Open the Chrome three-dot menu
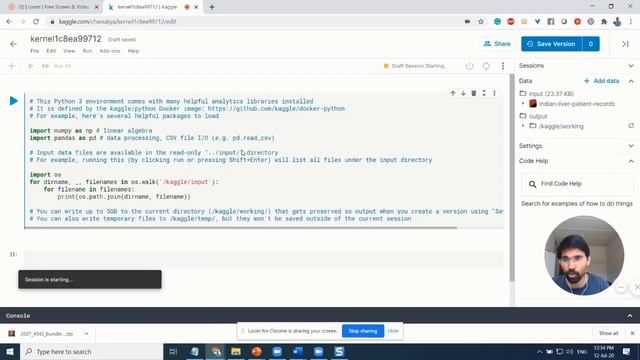The width and height of the screenshot is (640, 360). pos(631,21)
